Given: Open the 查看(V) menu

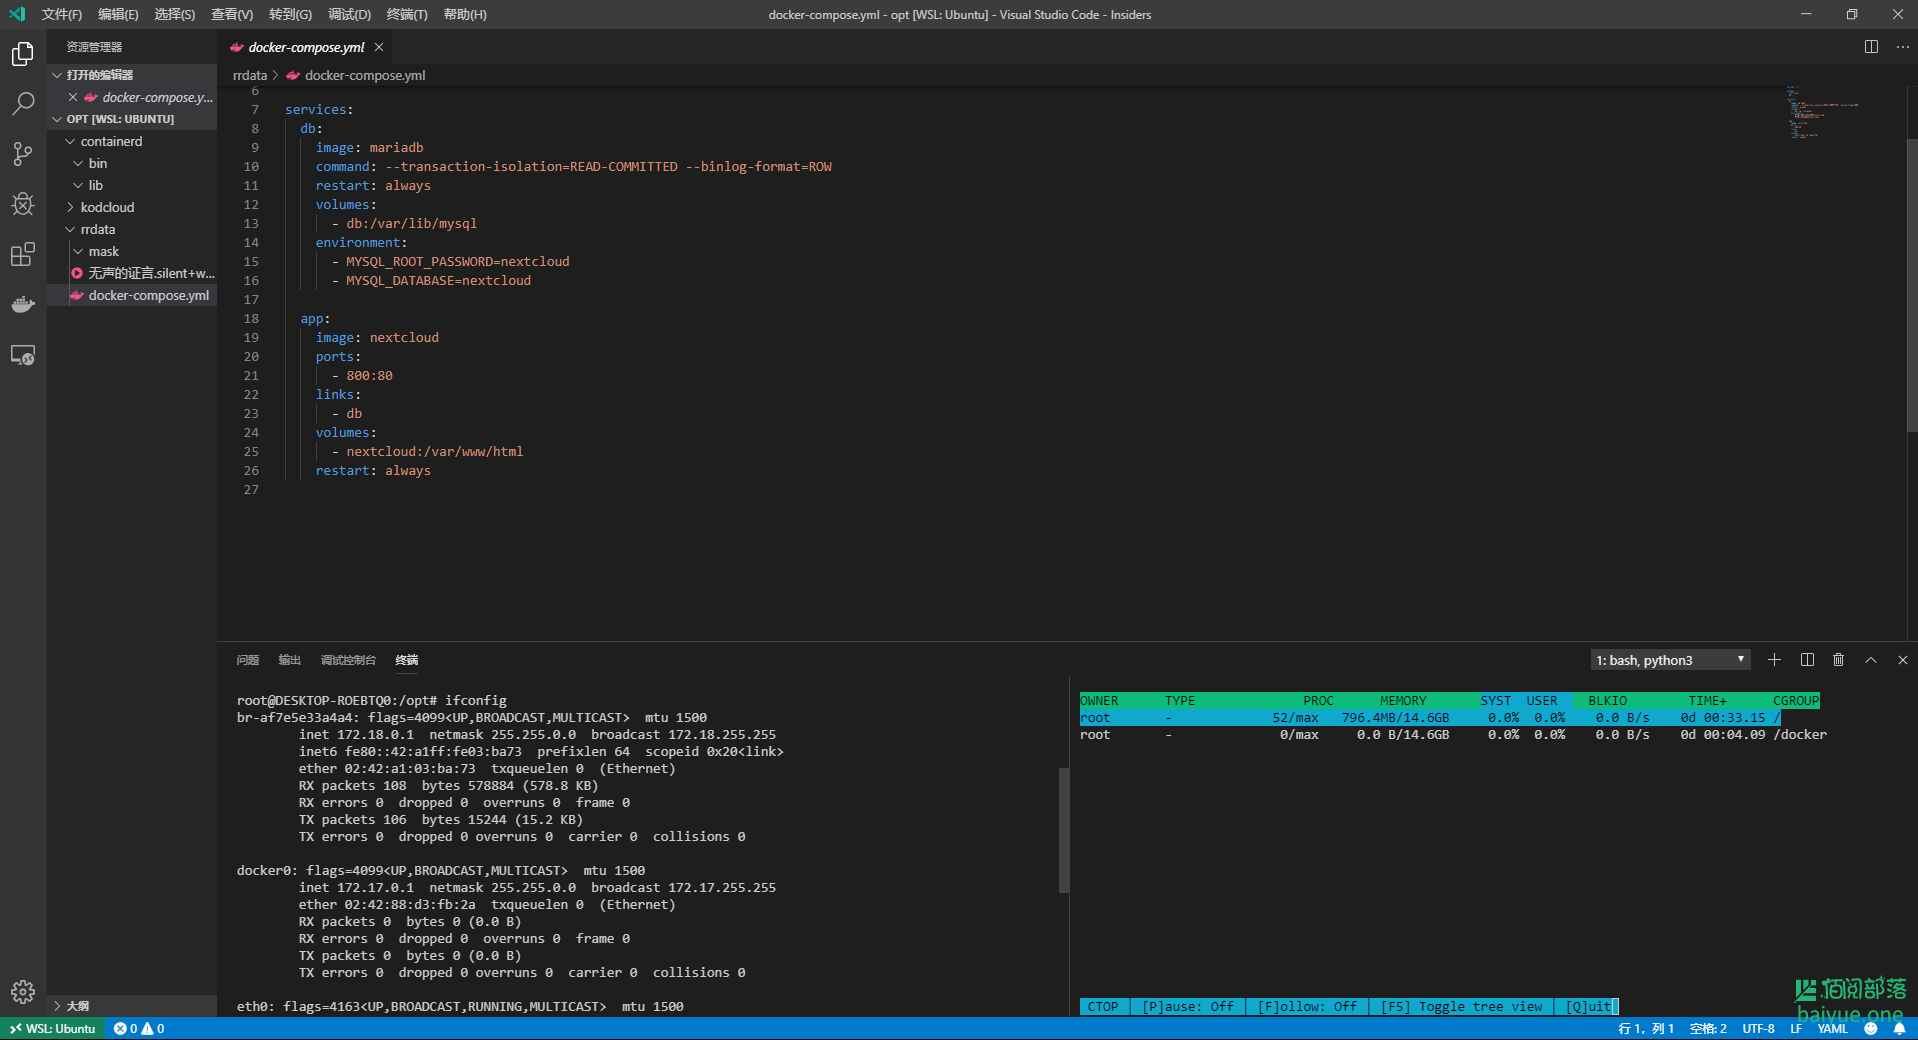Looking at the screenshot, I should click(232, 14).
